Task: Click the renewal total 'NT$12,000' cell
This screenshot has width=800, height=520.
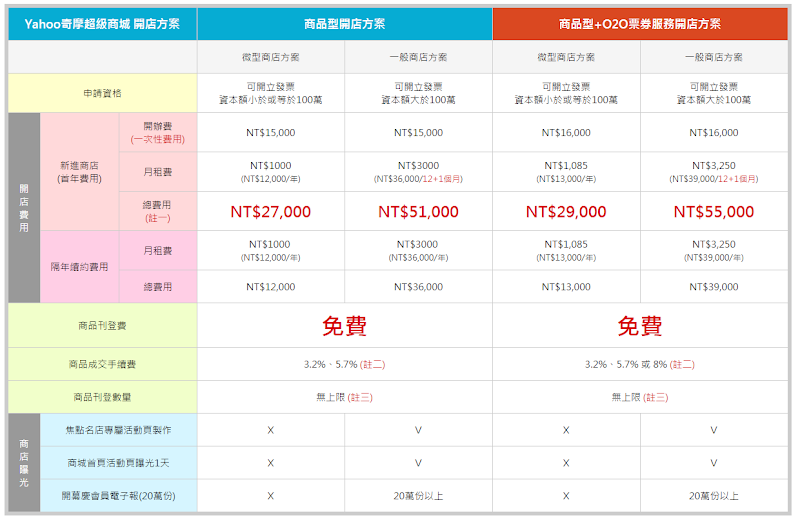Action: [x=271, y=287]
